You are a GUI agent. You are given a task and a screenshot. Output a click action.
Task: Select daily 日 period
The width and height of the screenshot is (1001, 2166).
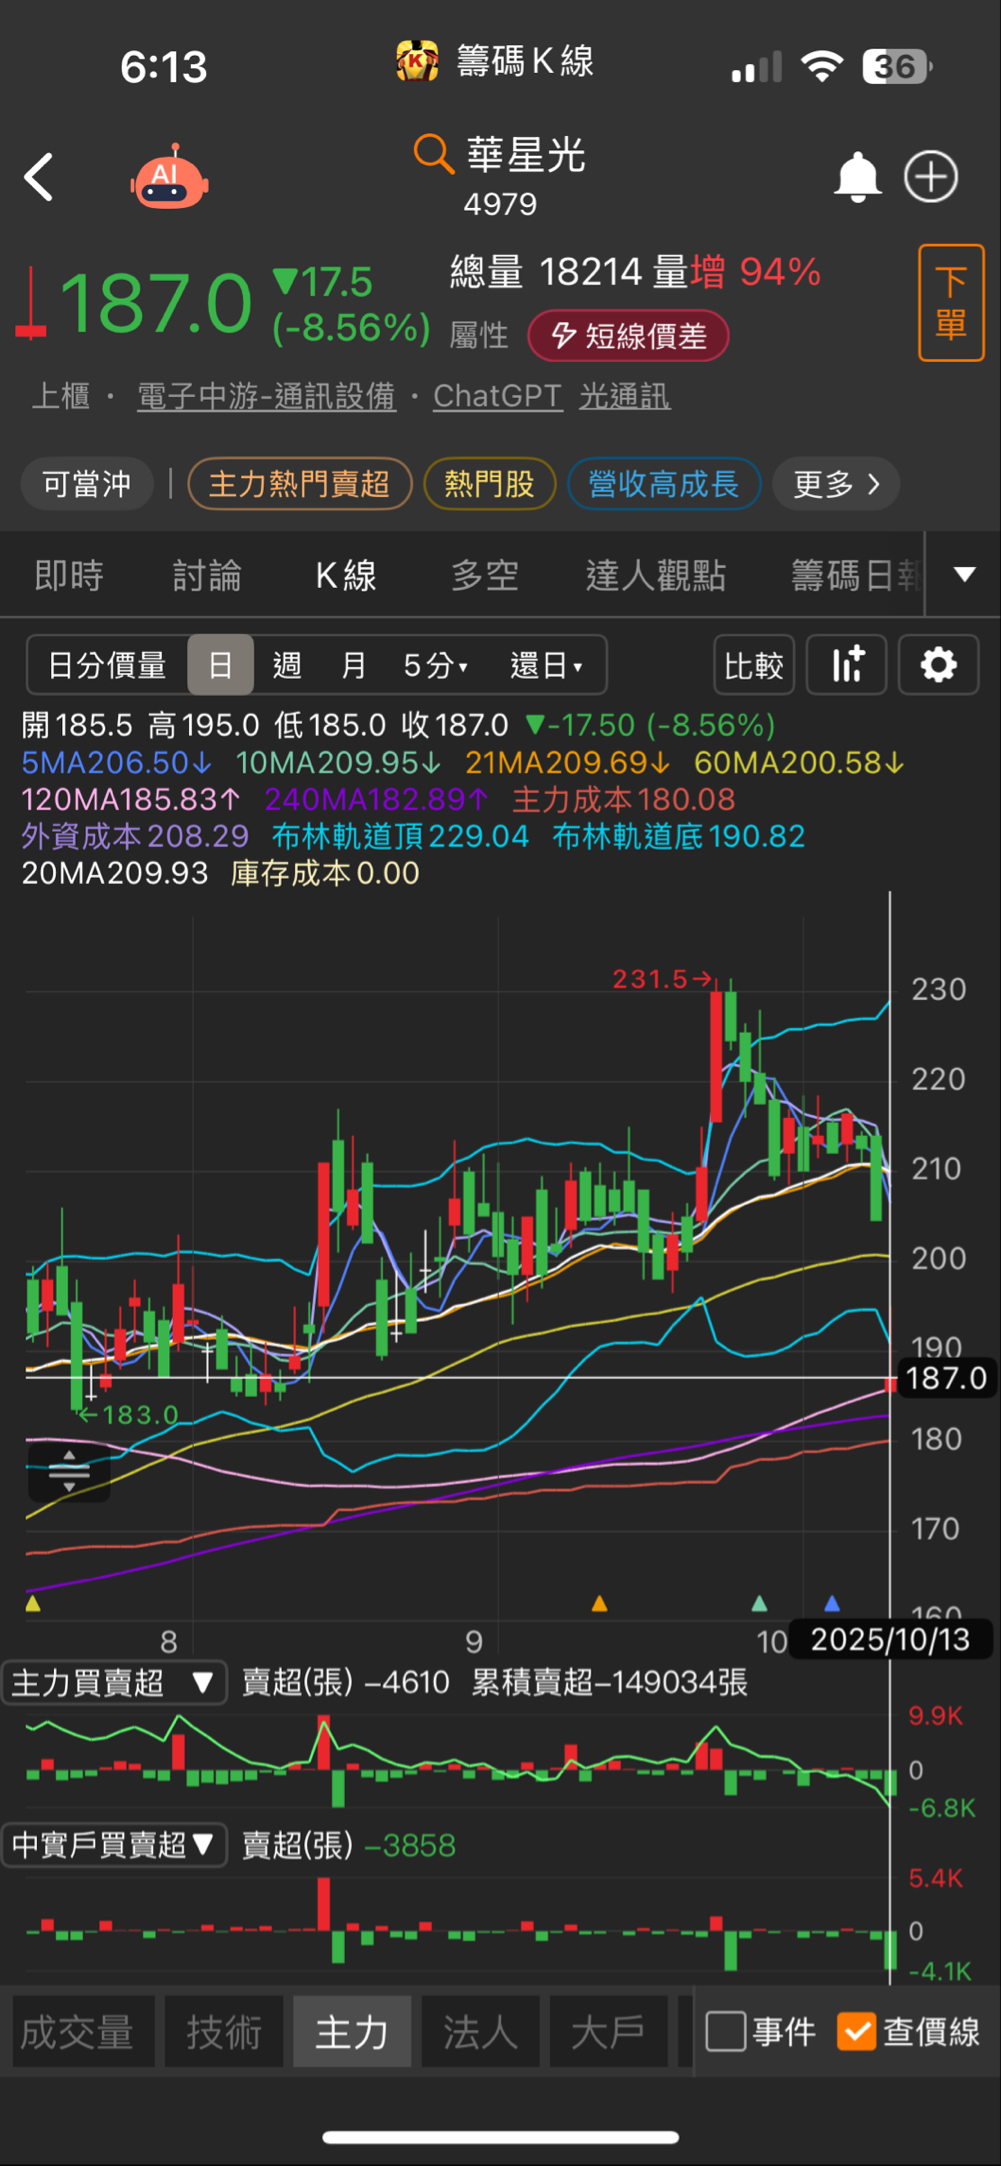pos(220,665)
